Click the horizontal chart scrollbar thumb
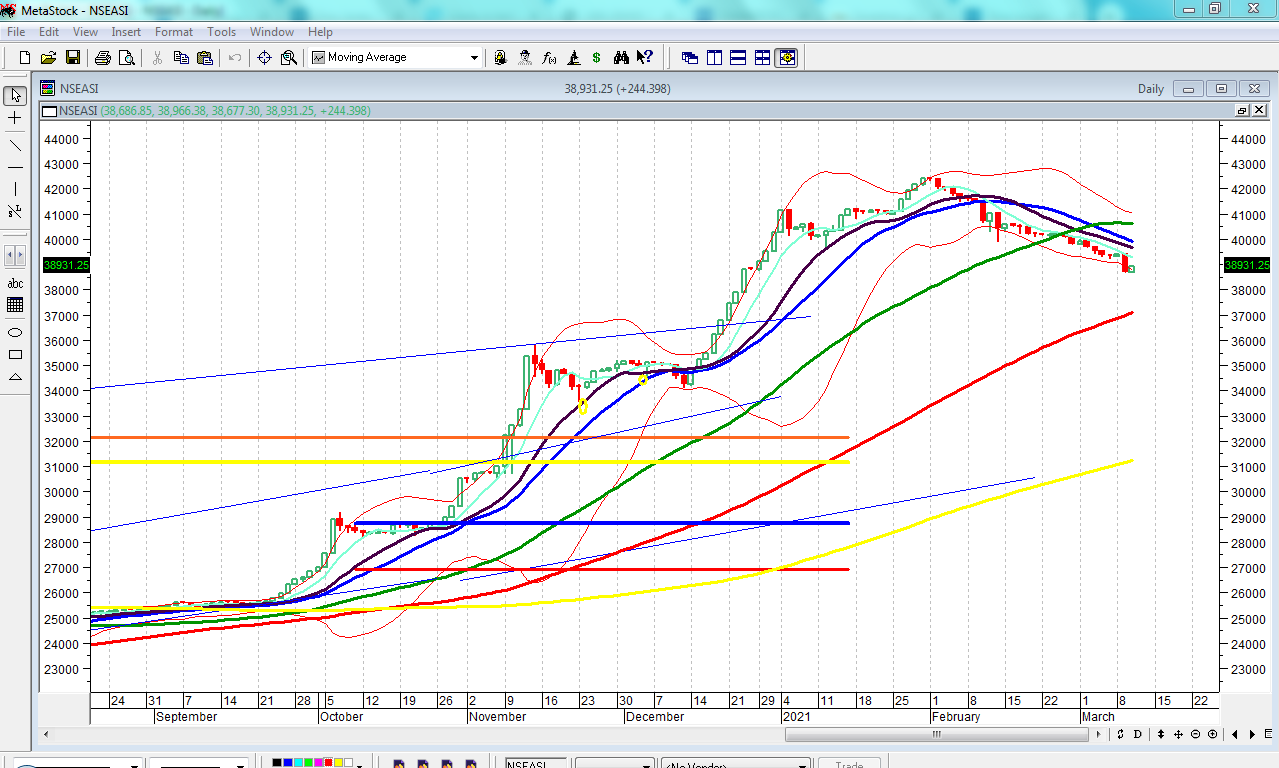The height and width of the screenshot is (768, 1279). (936, 735)
